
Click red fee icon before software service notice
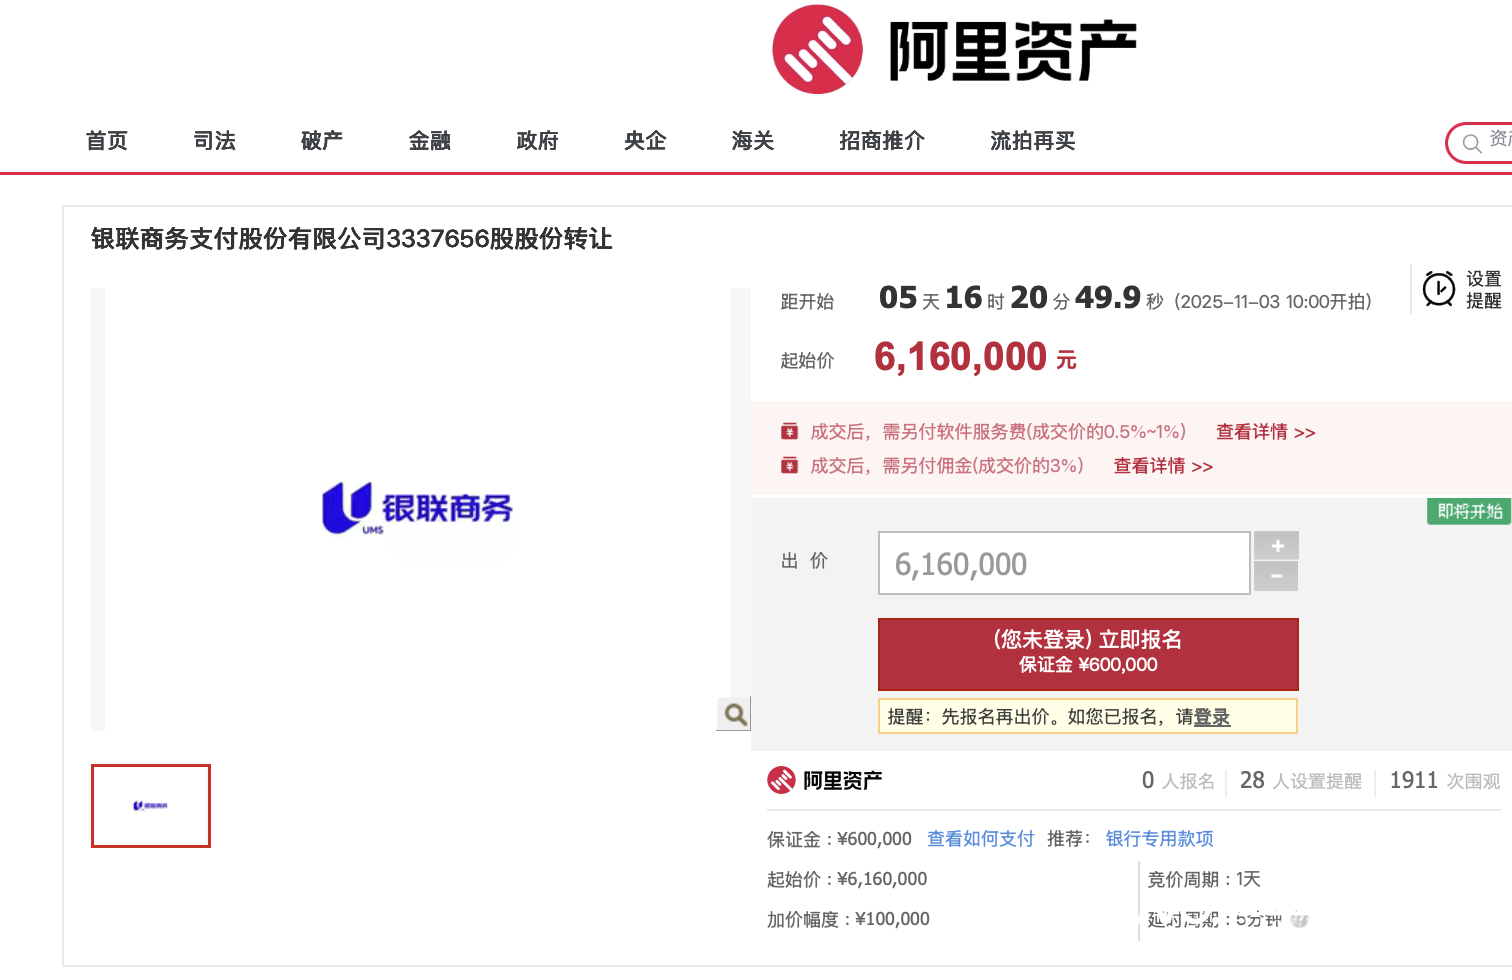(x=789, y=430)
